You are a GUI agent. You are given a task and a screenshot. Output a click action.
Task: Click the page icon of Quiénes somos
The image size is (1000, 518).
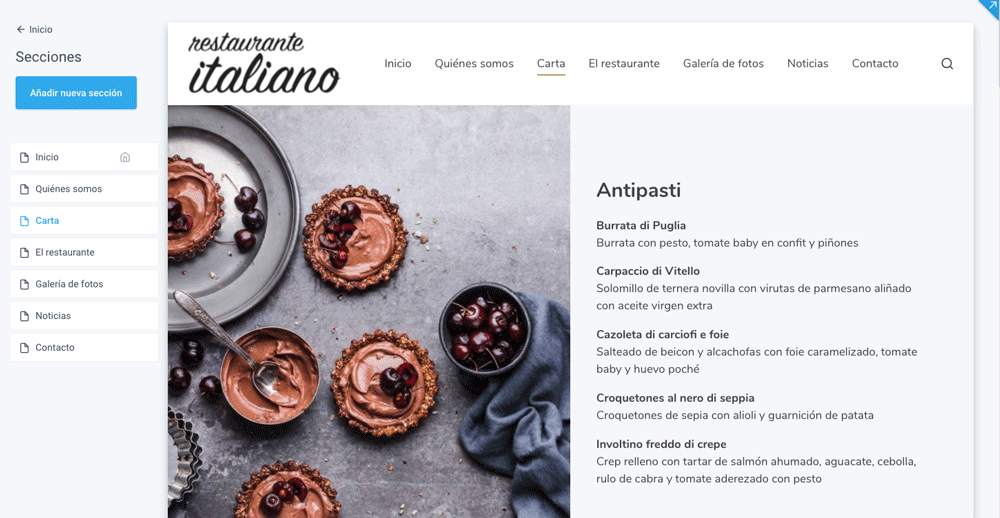tap(24, 189)
